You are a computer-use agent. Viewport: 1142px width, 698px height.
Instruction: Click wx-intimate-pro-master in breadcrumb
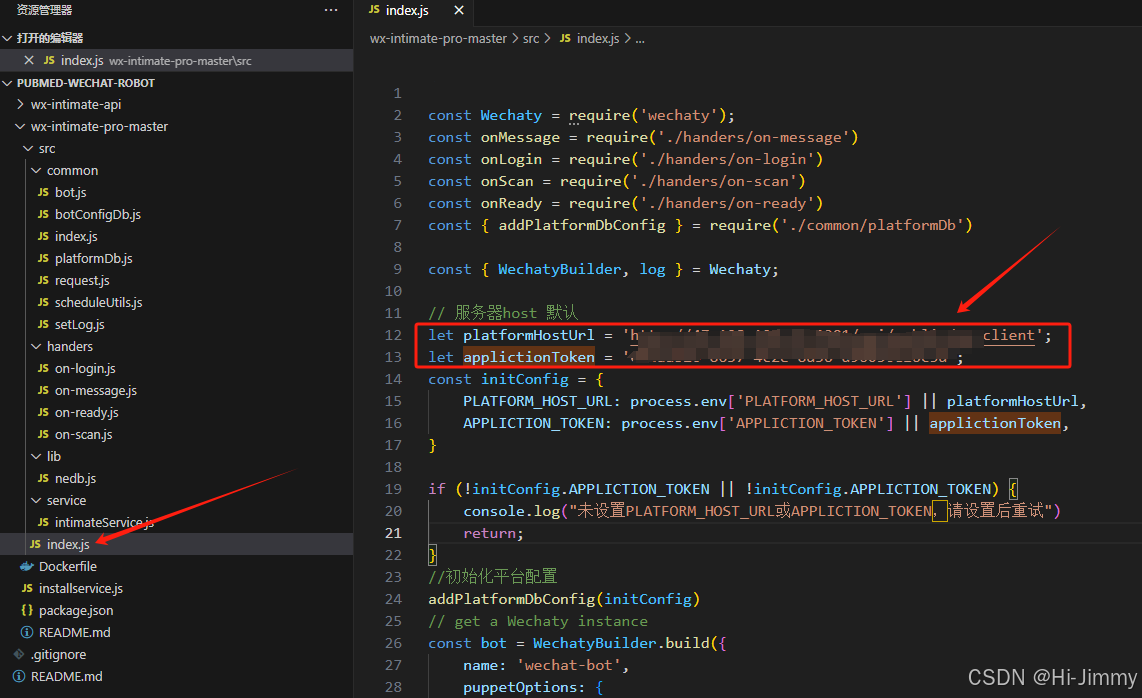438,39
